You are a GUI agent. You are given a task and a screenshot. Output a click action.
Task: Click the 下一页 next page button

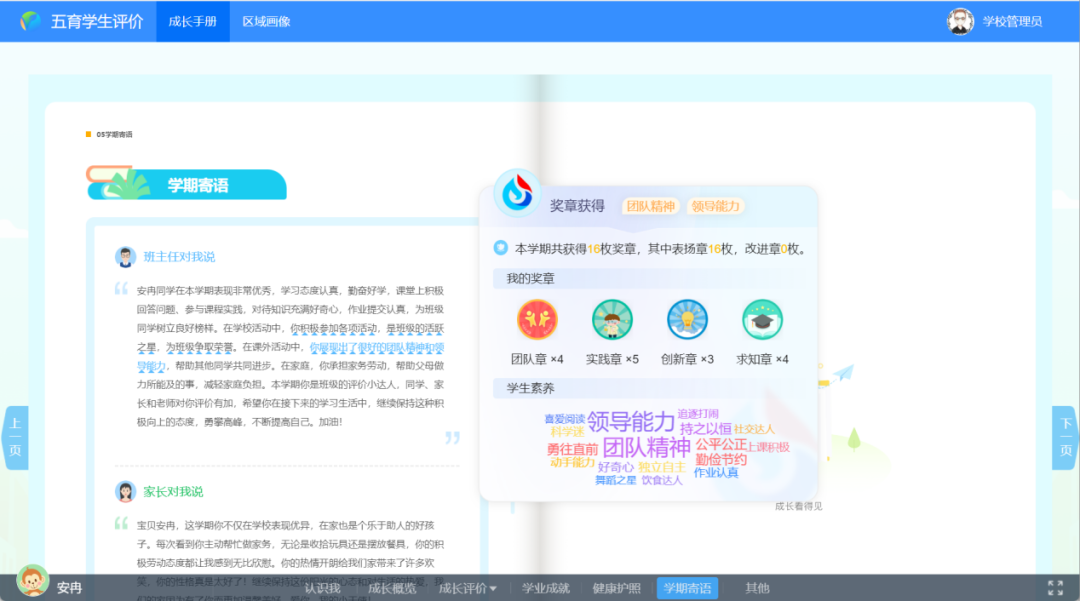pyautogui.click(x=1063, y=437)
